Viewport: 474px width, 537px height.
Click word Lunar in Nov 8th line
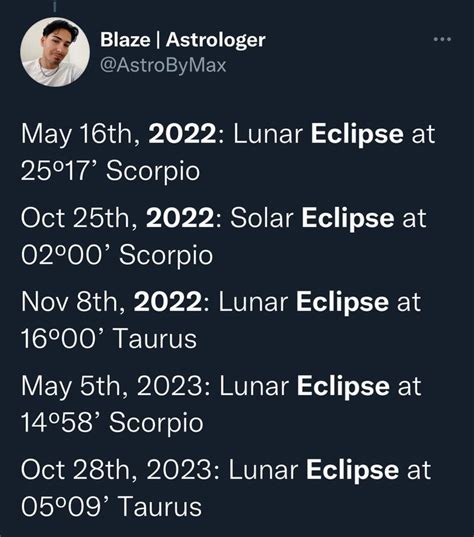(253, 302)
